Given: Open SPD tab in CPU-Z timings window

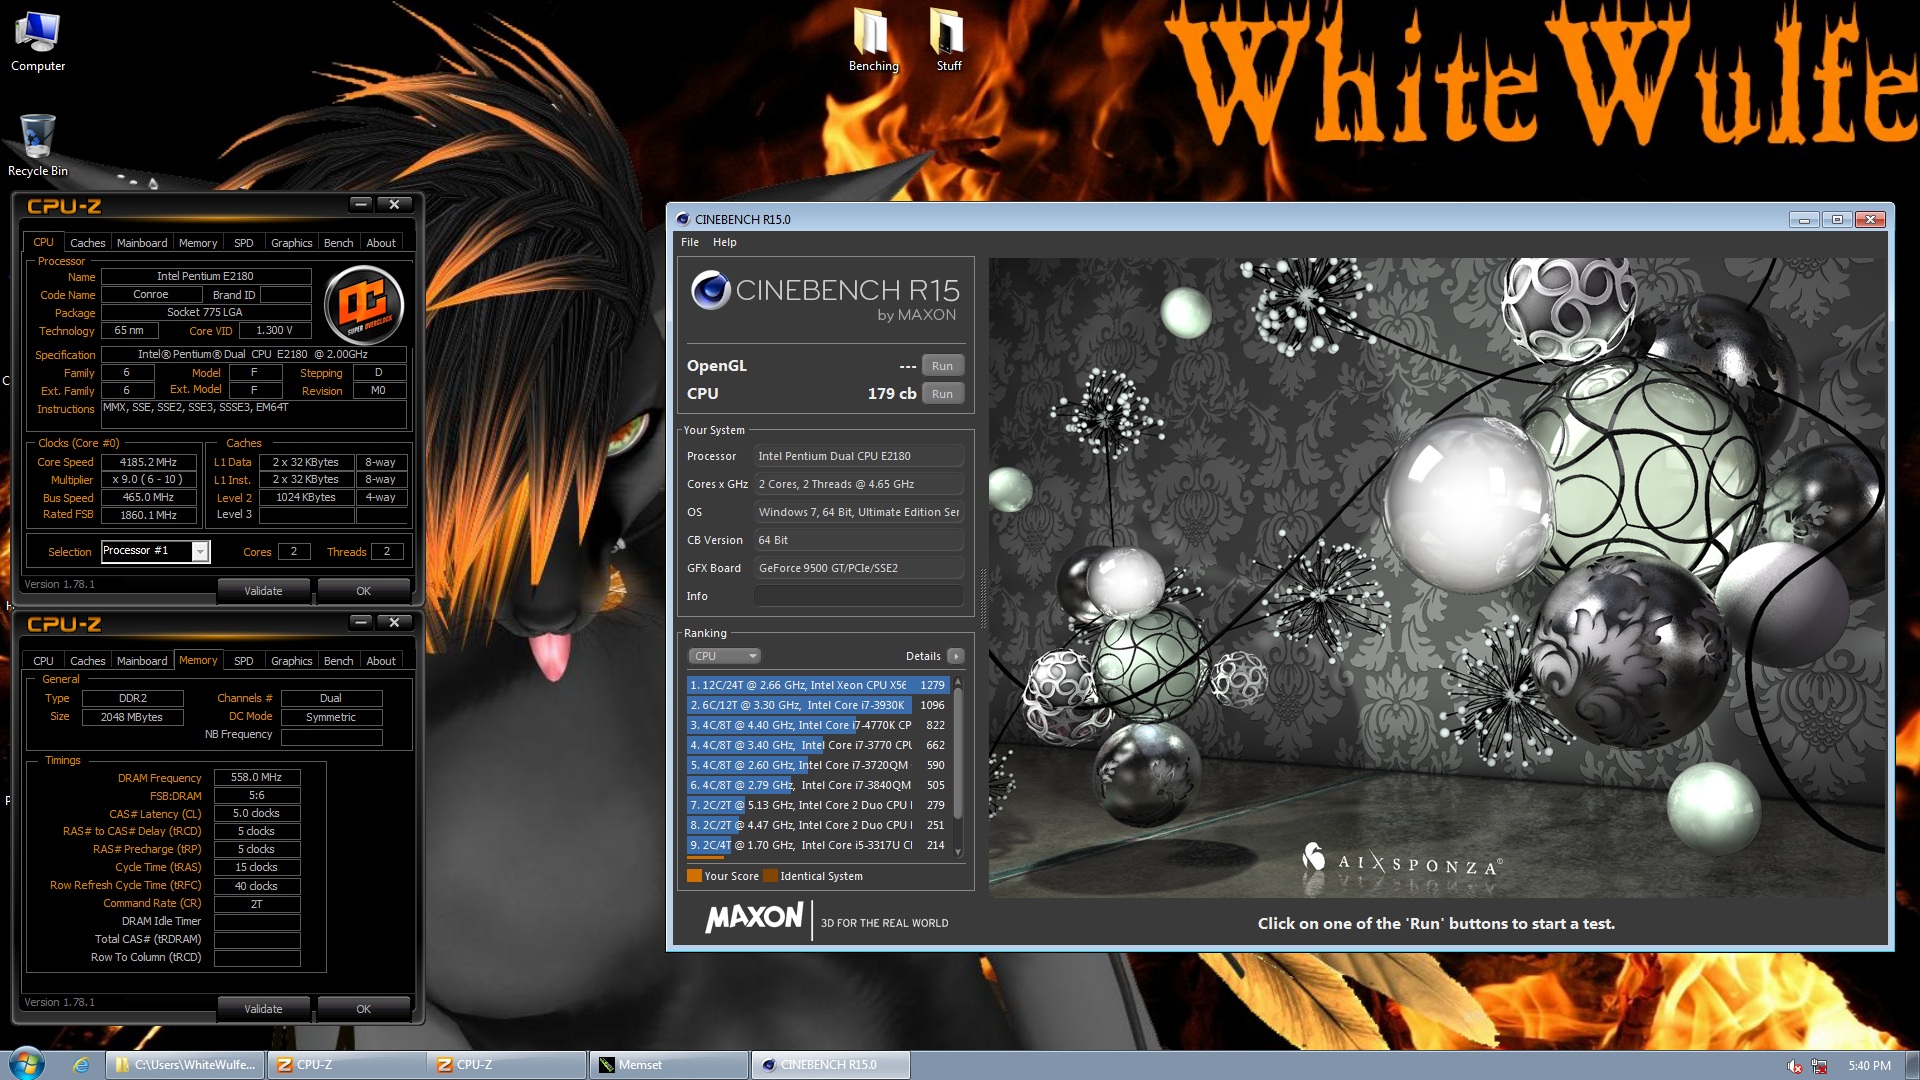Looking at the screenshot, I should [x=243, y=661].
